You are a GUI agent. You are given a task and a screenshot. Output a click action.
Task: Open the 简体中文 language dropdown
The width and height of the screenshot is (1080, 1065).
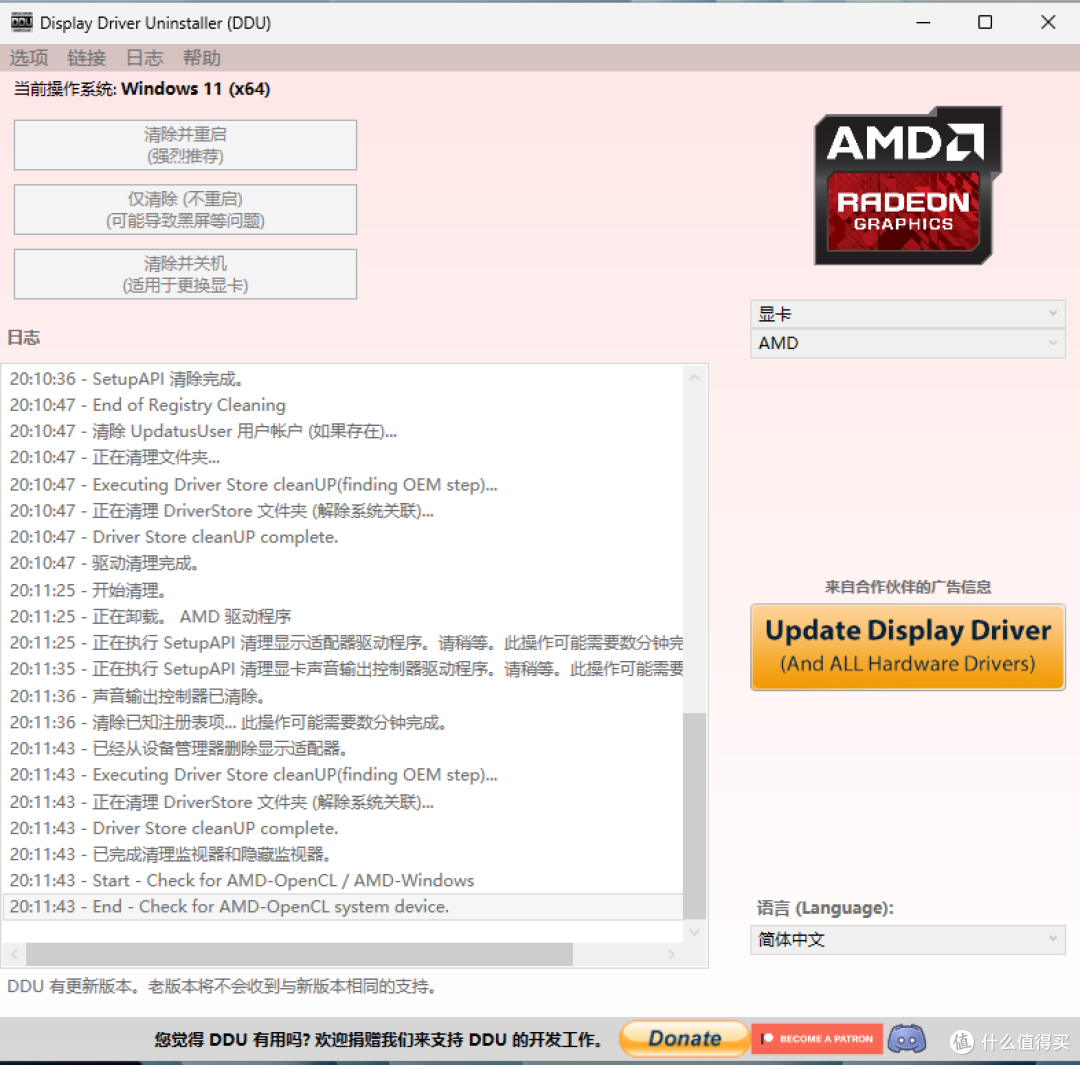pyautogui.click(x=906, y=939)
